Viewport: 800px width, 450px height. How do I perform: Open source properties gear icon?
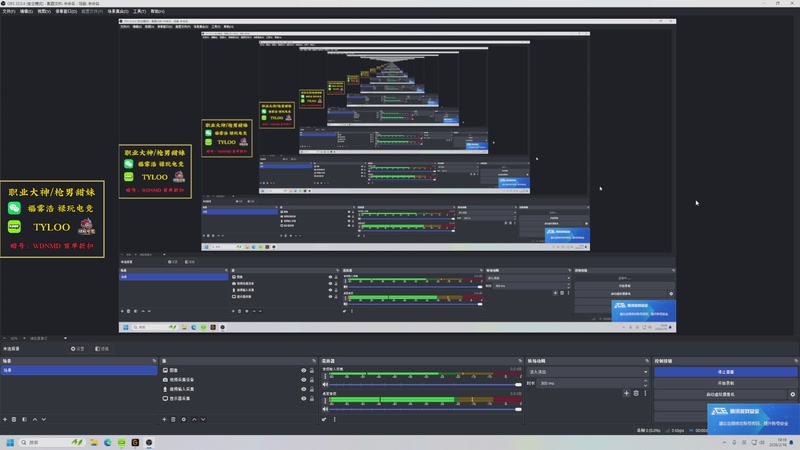click(184, 419)
